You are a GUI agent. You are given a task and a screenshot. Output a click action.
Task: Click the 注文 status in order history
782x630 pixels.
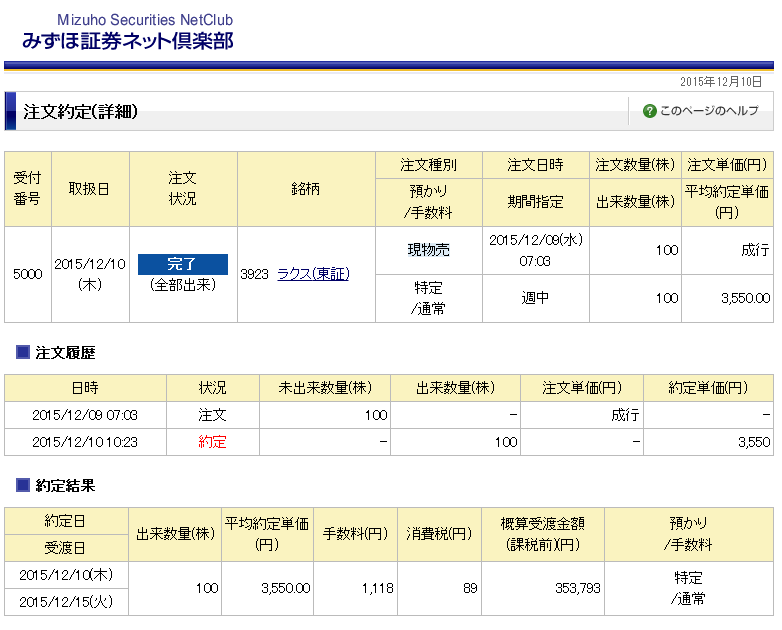[212, 415]
